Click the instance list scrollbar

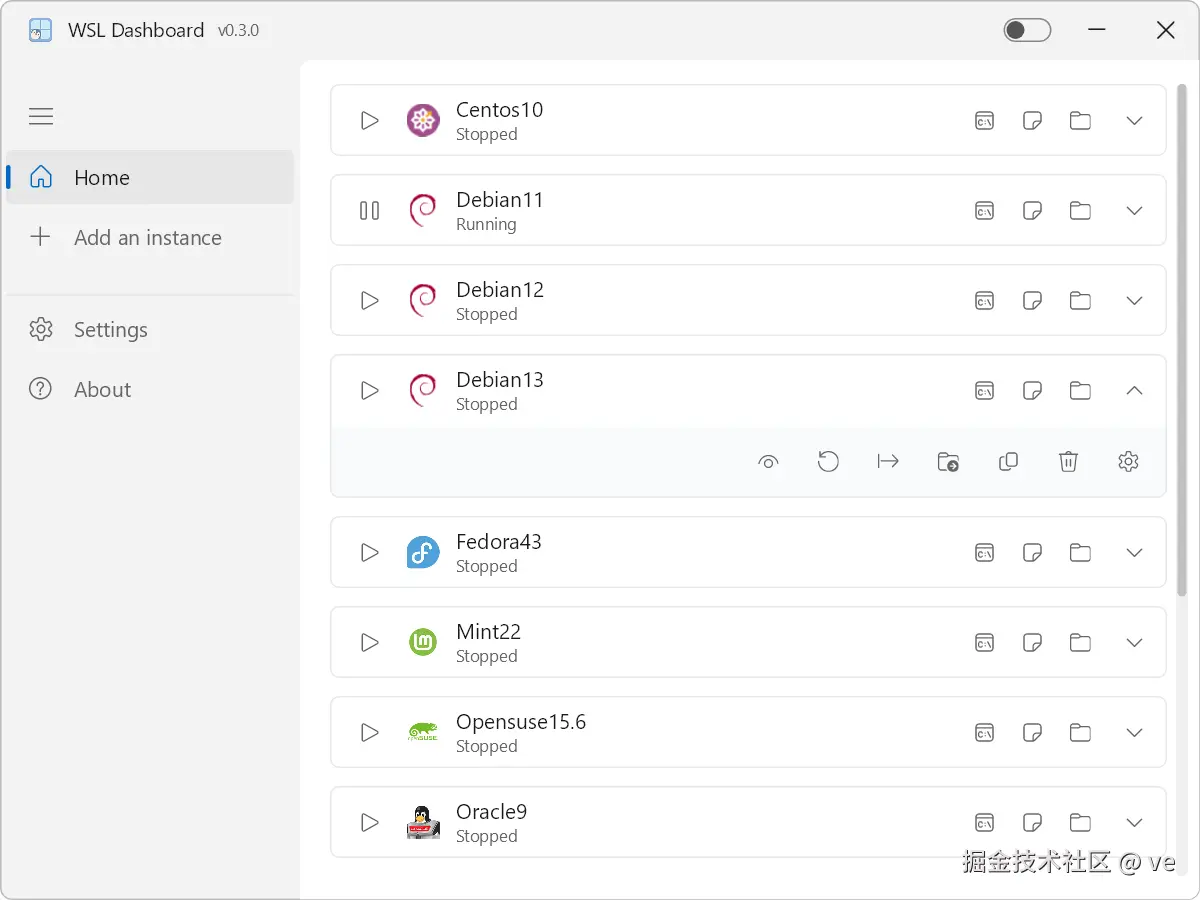(1182, 342)
